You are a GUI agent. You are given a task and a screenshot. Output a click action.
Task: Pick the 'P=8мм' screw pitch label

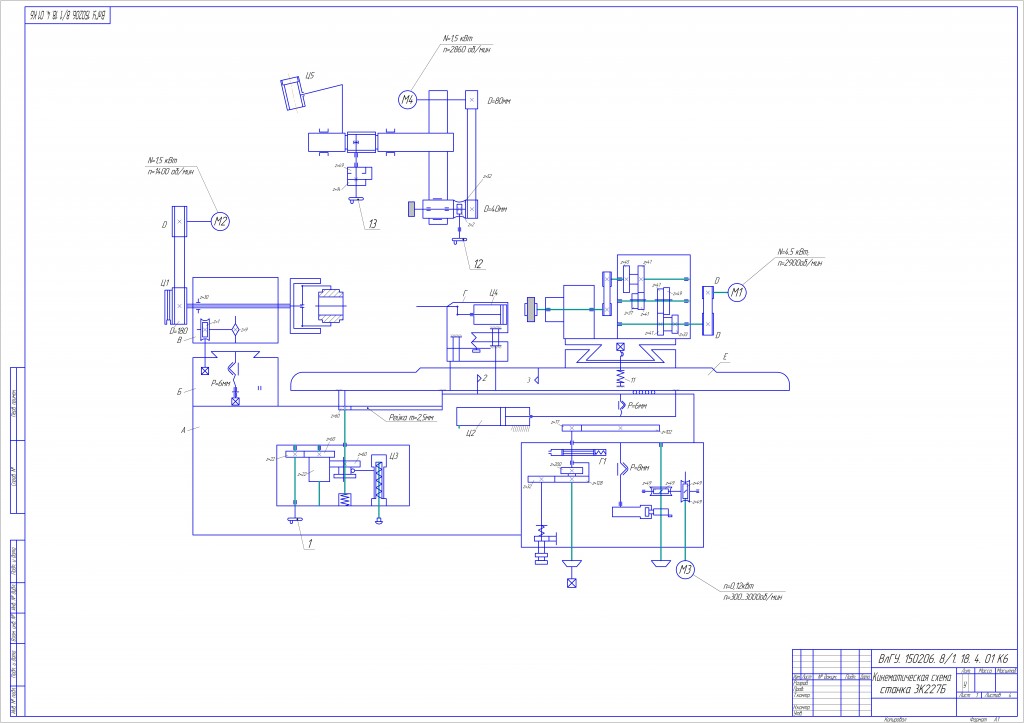(640, 468)
